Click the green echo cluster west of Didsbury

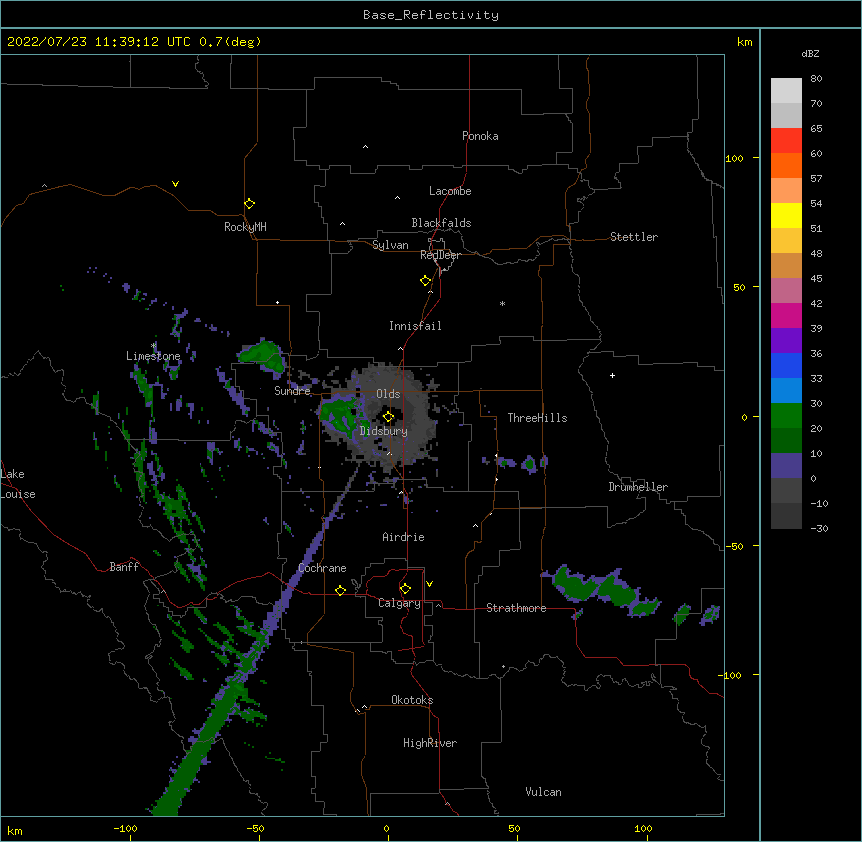pos(341,415)
